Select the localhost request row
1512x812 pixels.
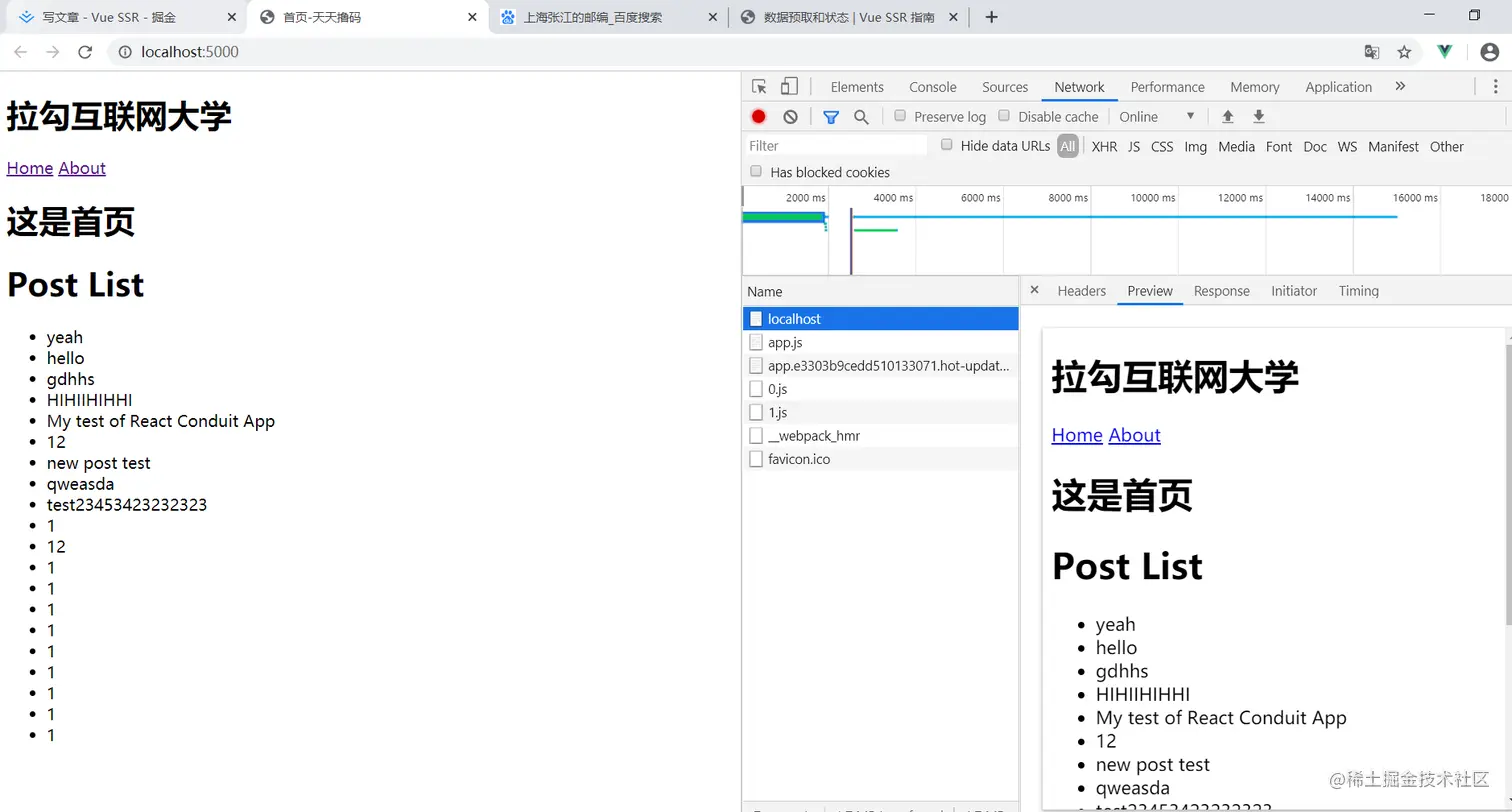(x=880, y=319)
